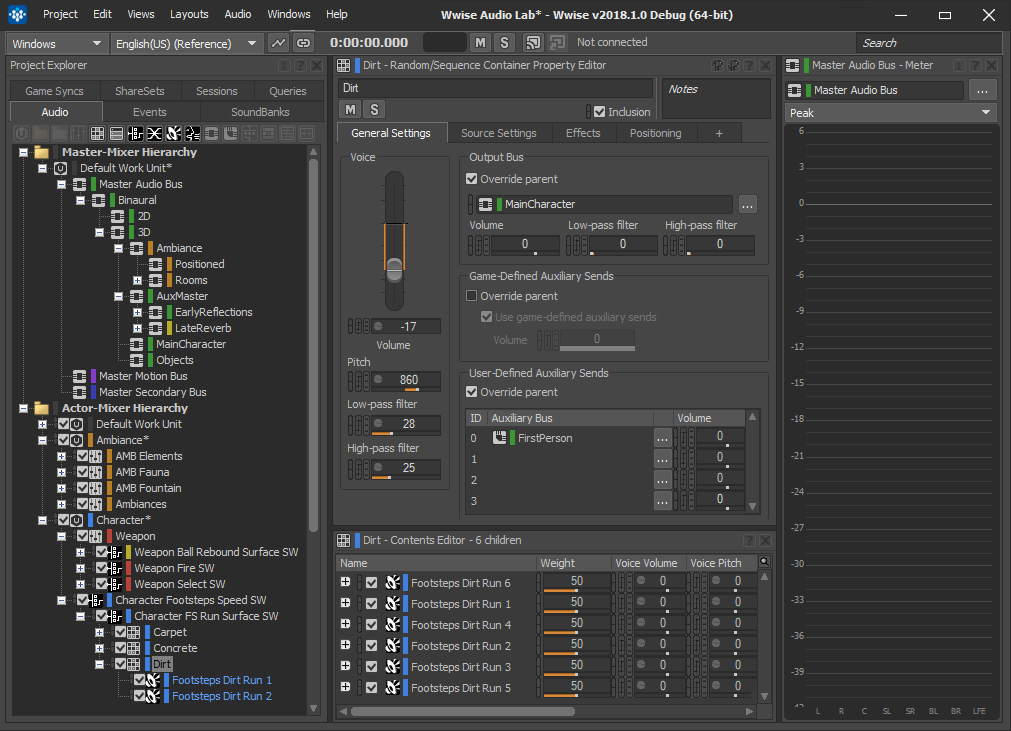Uncheck Override parent under User-Defined Auxiliary Sends
The height and width of the screenshot is (731, 1011).
(x=472, y=392)
